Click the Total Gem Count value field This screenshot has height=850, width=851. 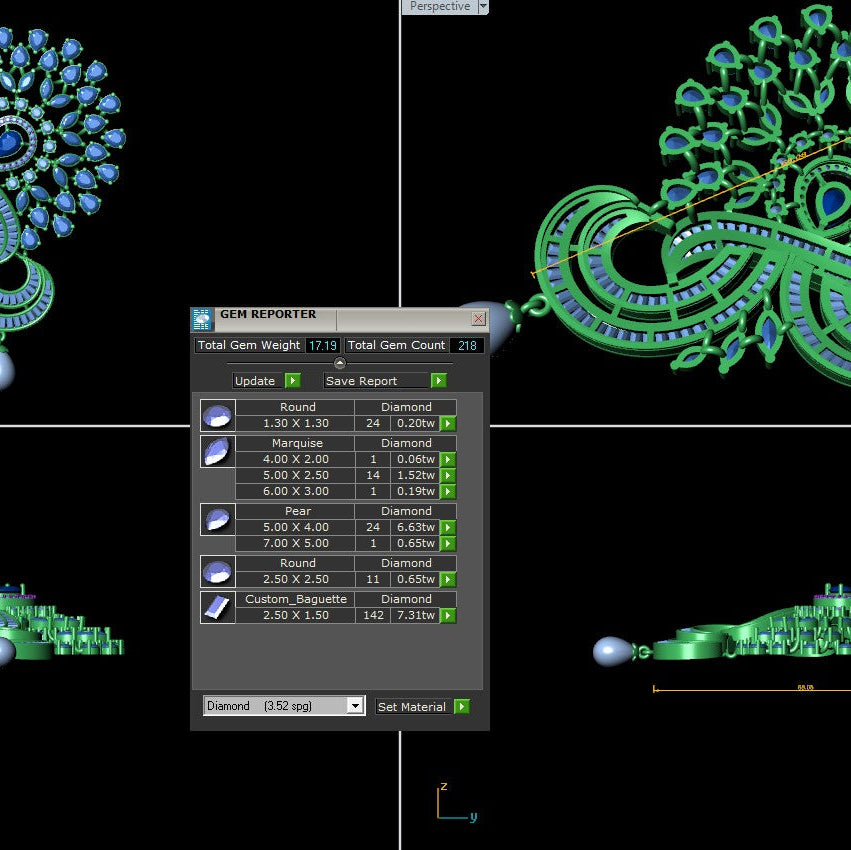467,345
